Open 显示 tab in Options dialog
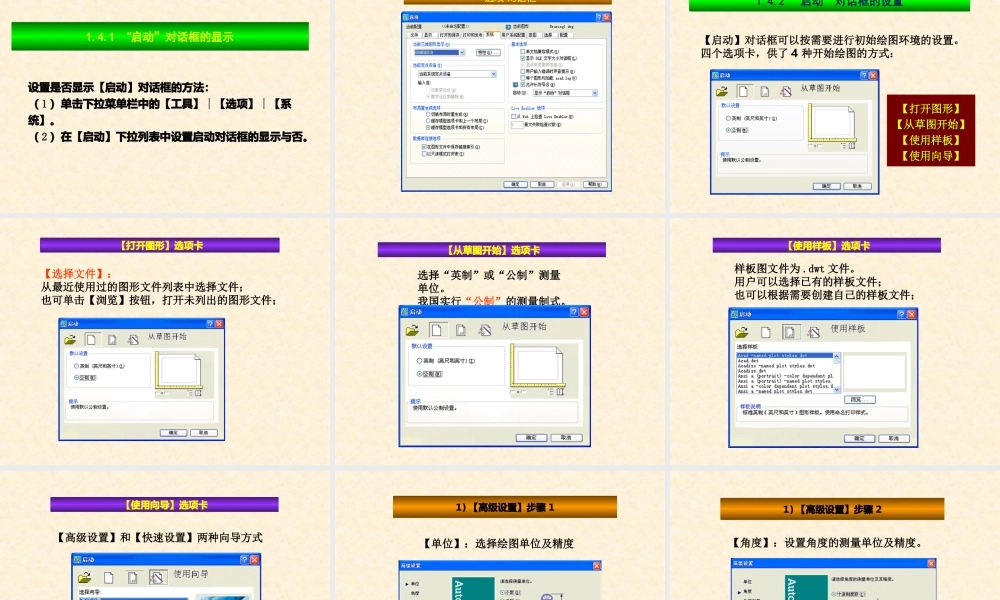The height and width of the screenshot is (600, 1000). [x=428, y=34]
